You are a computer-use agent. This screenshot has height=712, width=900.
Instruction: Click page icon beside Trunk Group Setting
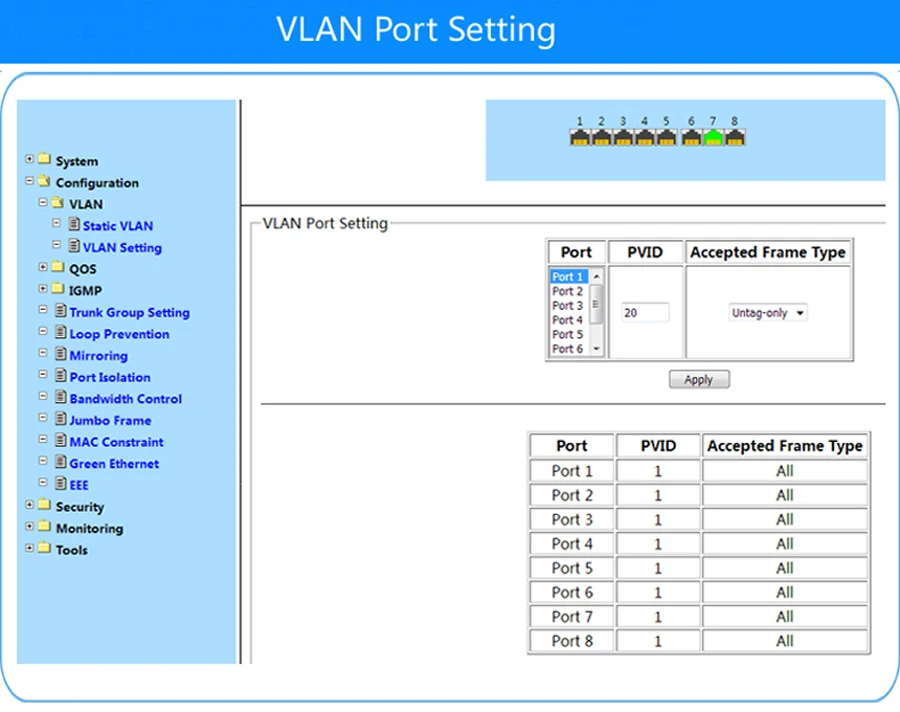coord(61,310)
